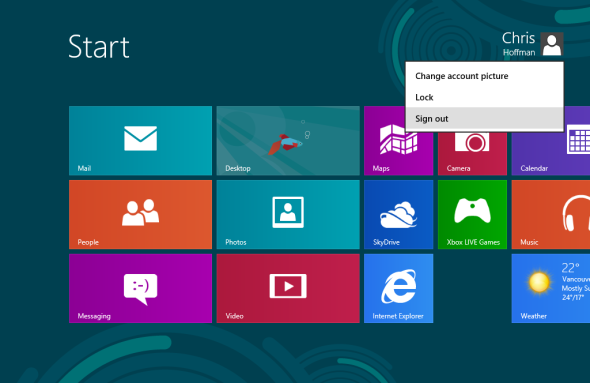Open the Music tile
This screenshot has width=590, height=383.
(x=550, y=214)
